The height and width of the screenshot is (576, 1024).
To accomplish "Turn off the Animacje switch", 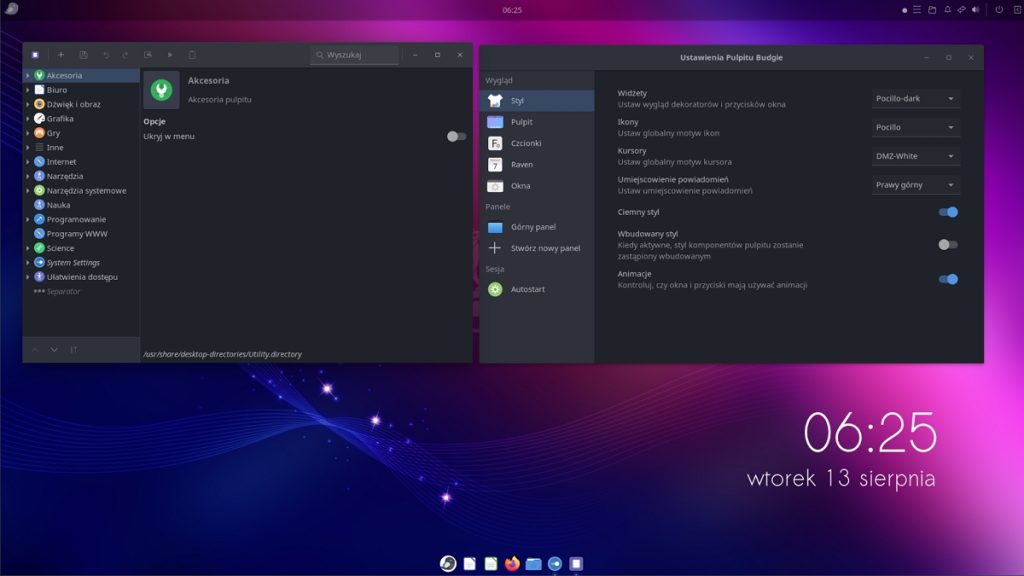I will pos(948,279).
